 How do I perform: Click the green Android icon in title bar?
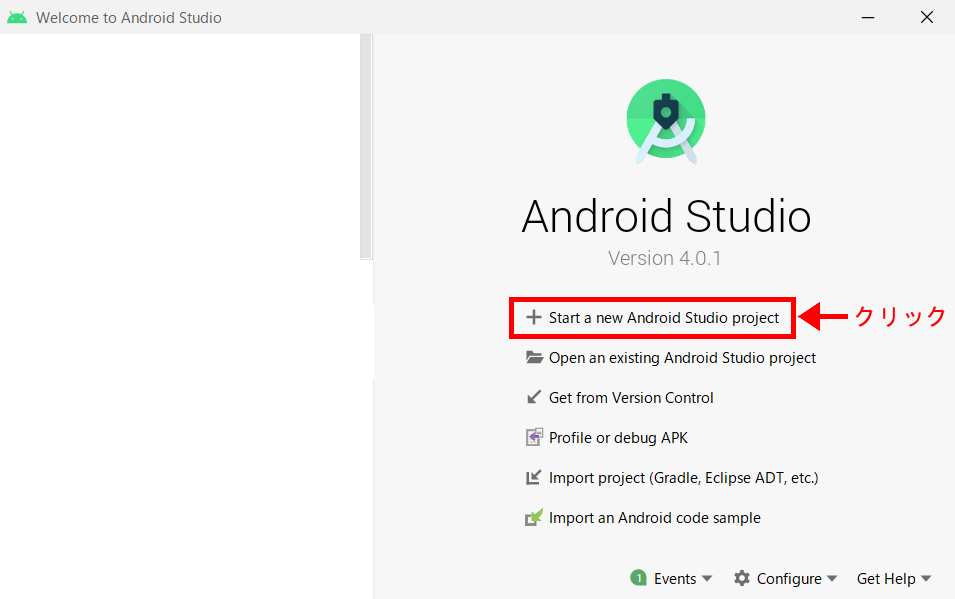tap(17, 17)
